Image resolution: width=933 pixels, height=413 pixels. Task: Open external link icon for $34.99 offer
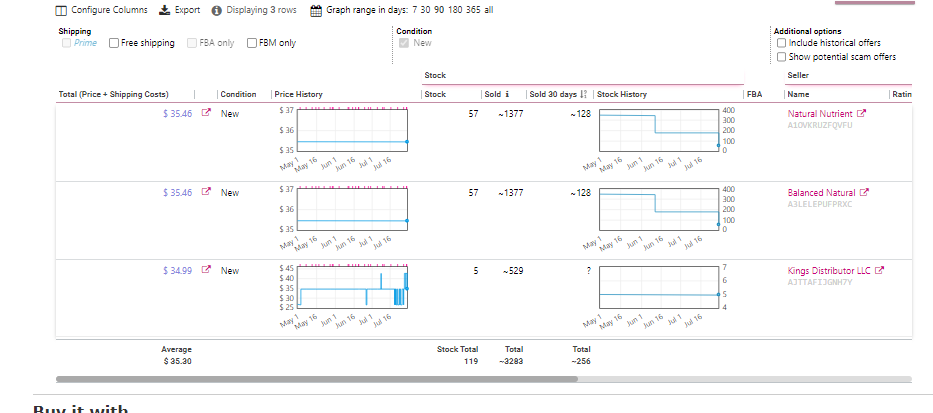pyautogui.click(x=206, y=270)
